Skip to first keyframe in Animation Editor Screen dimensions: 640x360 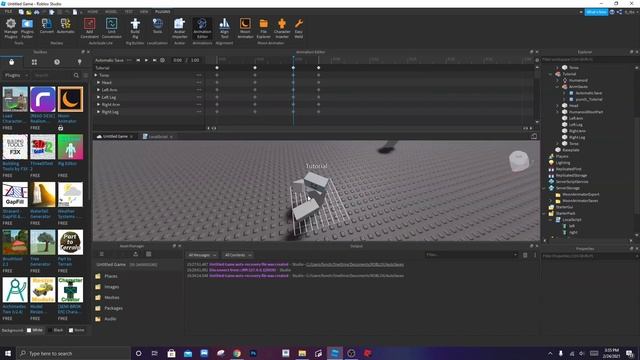(138, 60)
